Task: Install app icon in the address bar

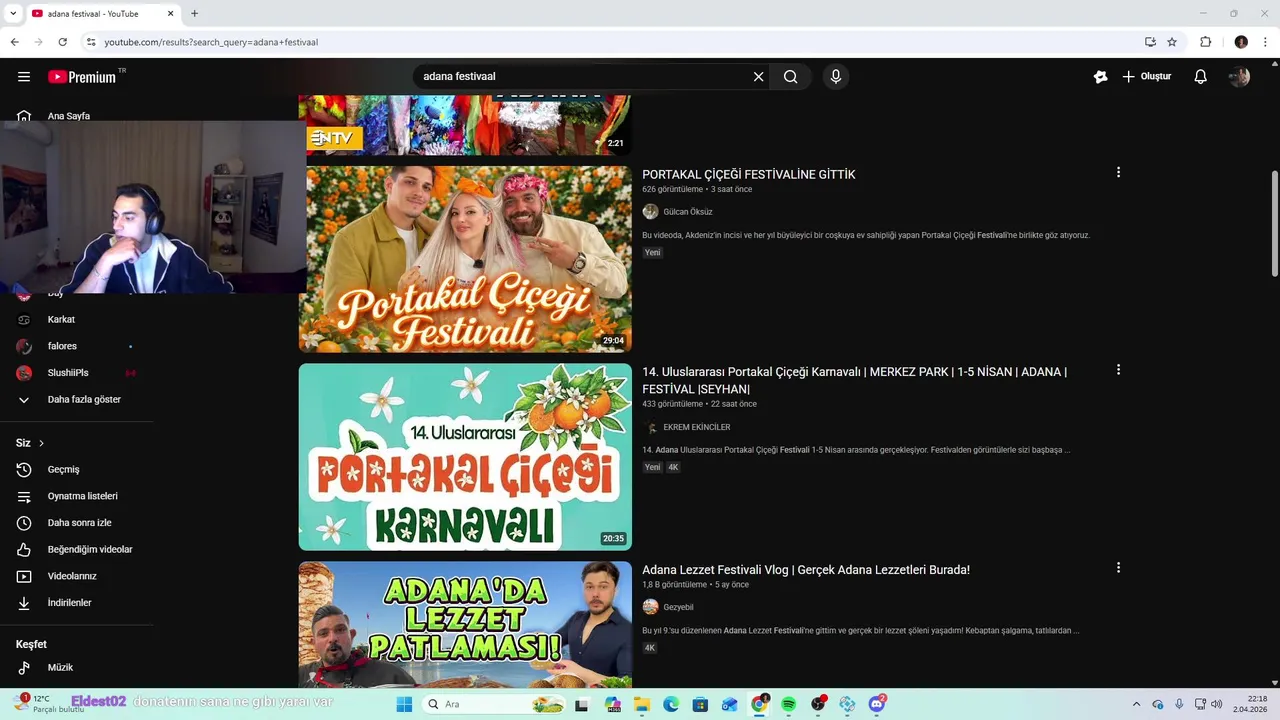Action: (1150, 42)
